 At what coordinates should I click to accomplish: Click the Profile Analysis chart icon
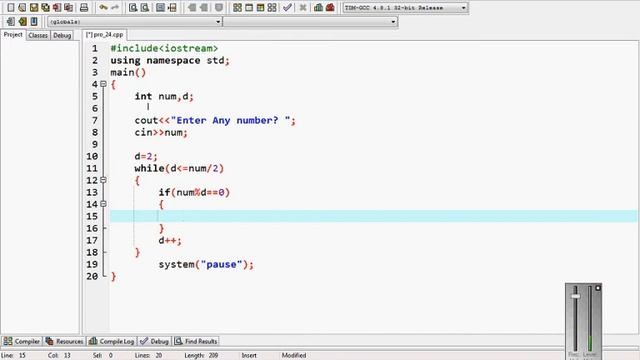[x=318, y=7]
